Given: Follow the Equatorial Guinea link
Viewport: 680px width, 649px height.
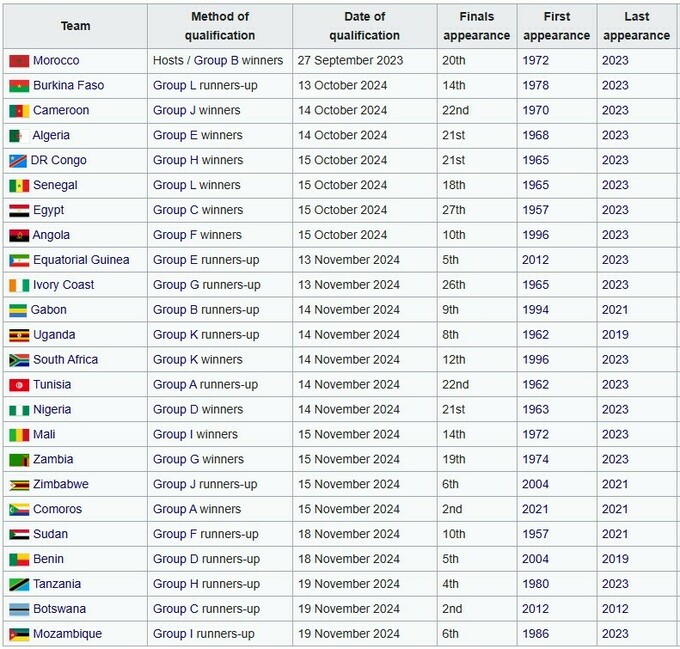Looking at the screenshot, I should tap(81, 260).
